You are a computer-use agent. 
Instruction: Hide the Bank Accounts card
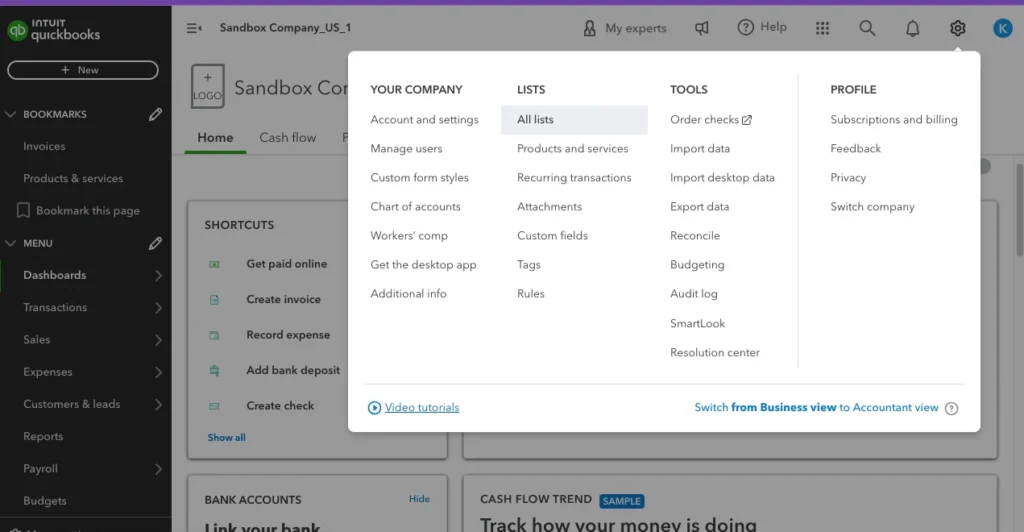(x=419, y=499)
